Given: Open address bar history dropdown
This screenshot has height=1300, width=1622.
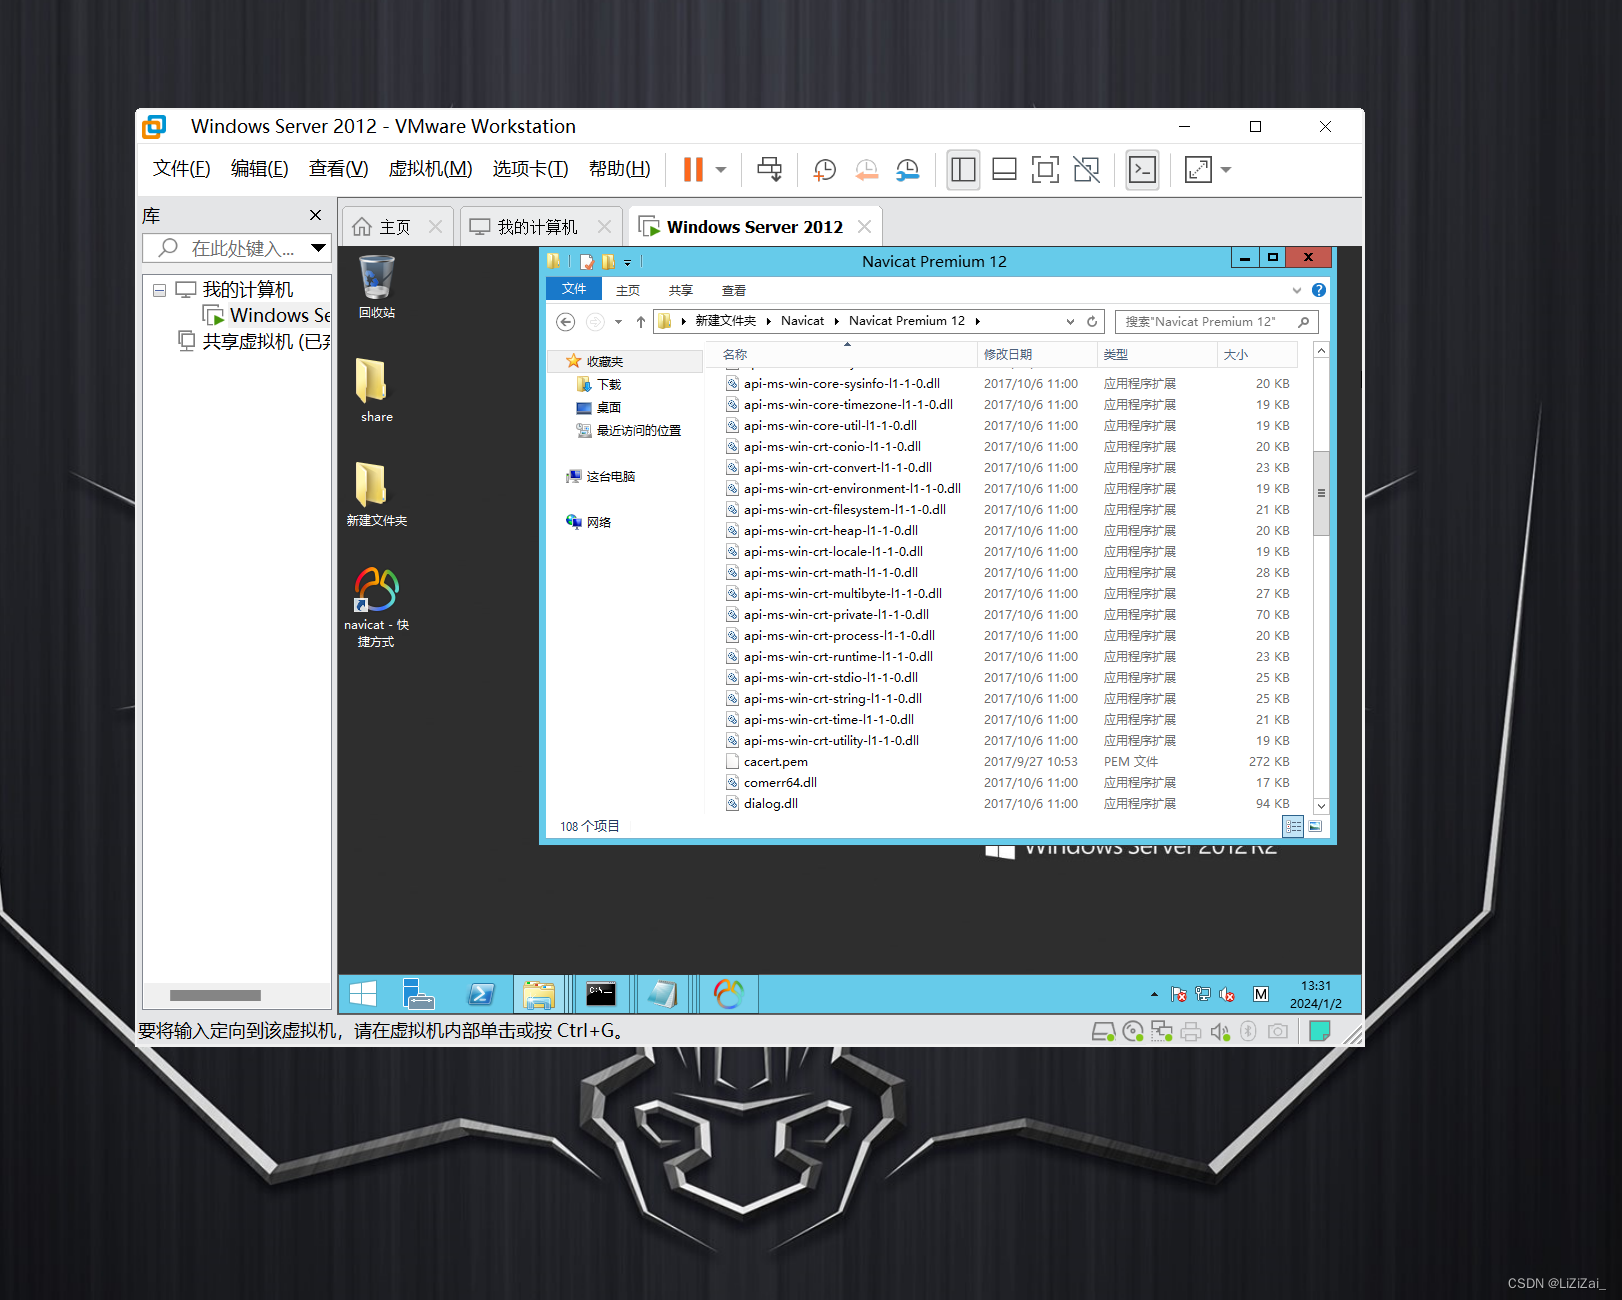Looking at the screenshot, I should coord(1070,321).
